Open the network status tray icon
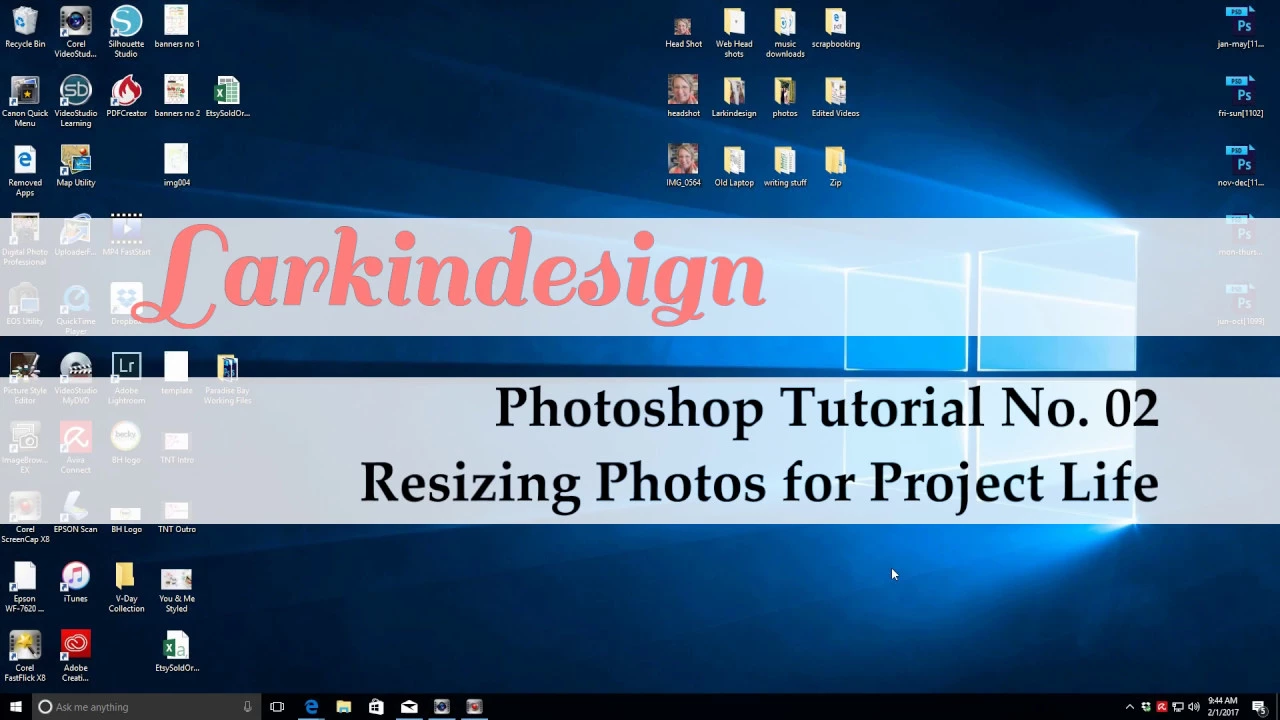This screenshot has height=720, width=1280. [x=1178, y=707]
